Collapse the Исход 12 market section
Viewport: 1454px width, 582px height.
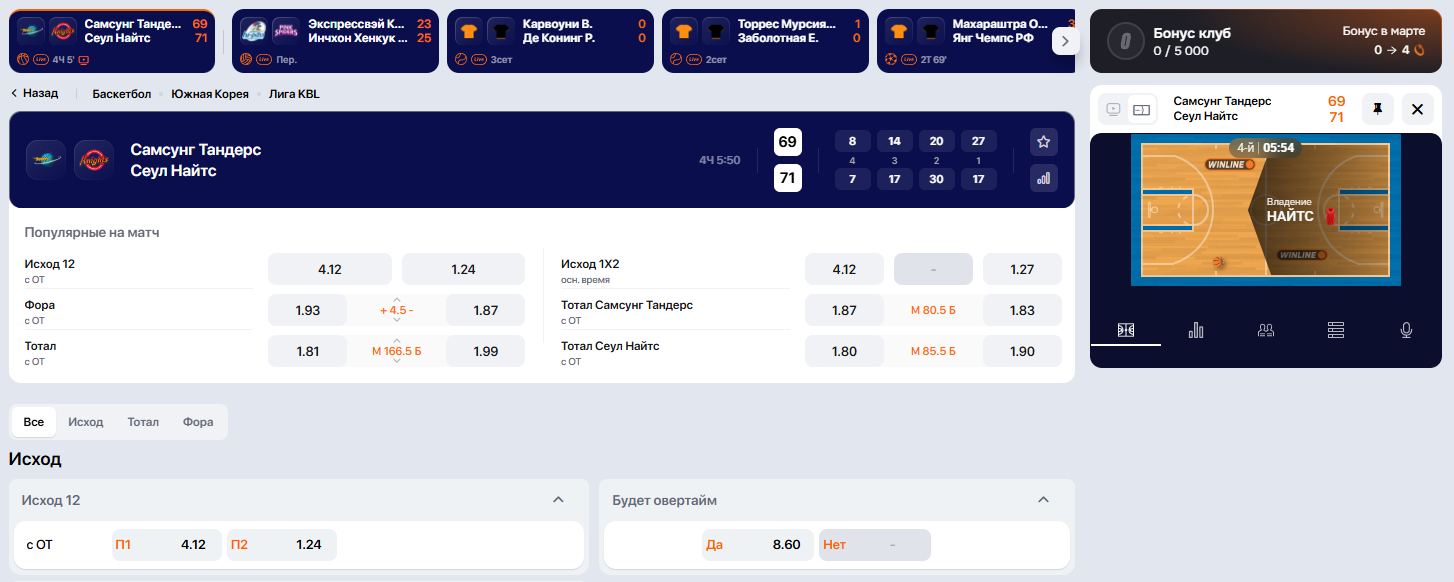pos(558,500)
